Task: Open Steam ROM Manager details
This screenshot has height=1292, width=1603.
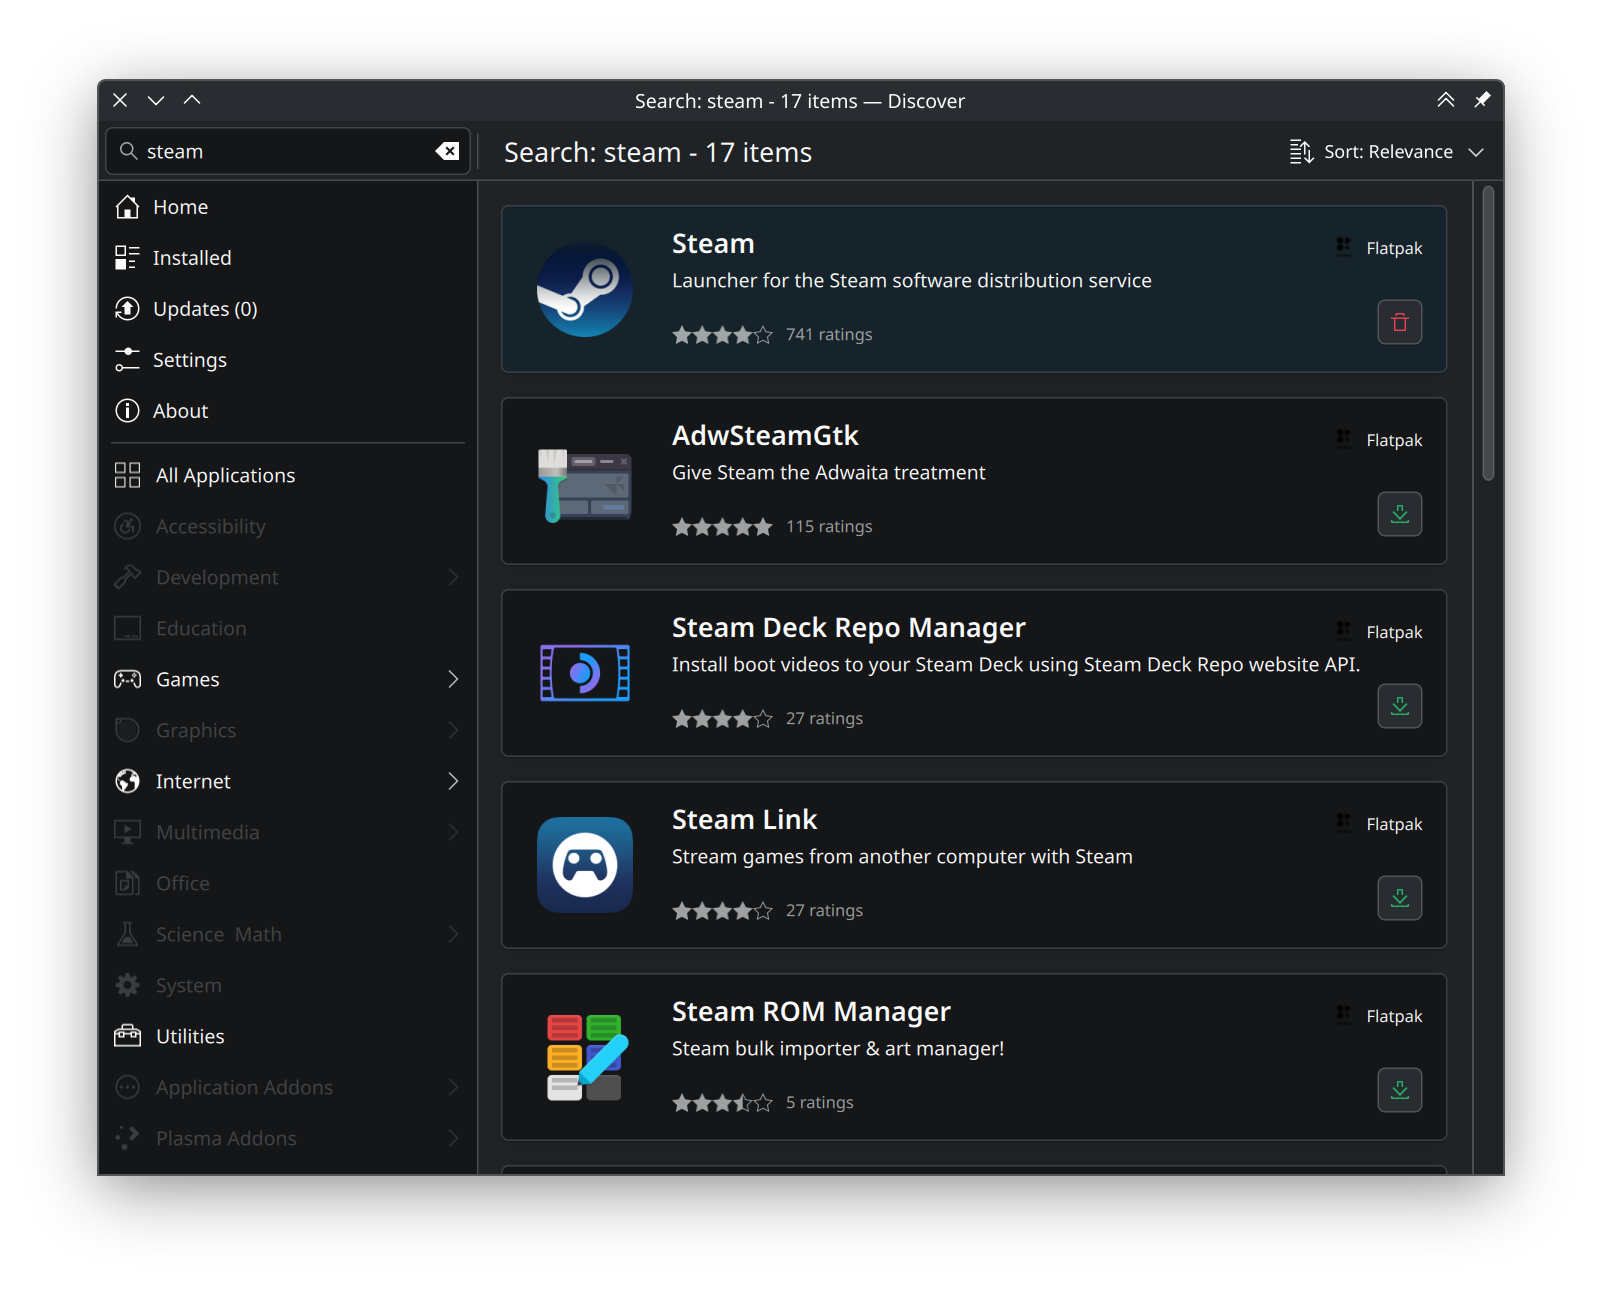Action: pyautogui.click(x=811, y=1012)
